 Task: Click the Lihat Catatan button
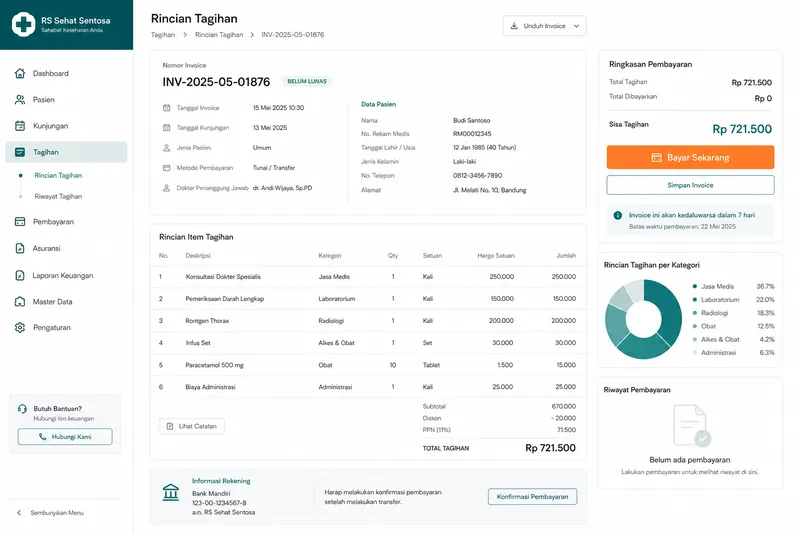[x=192, y=426]
